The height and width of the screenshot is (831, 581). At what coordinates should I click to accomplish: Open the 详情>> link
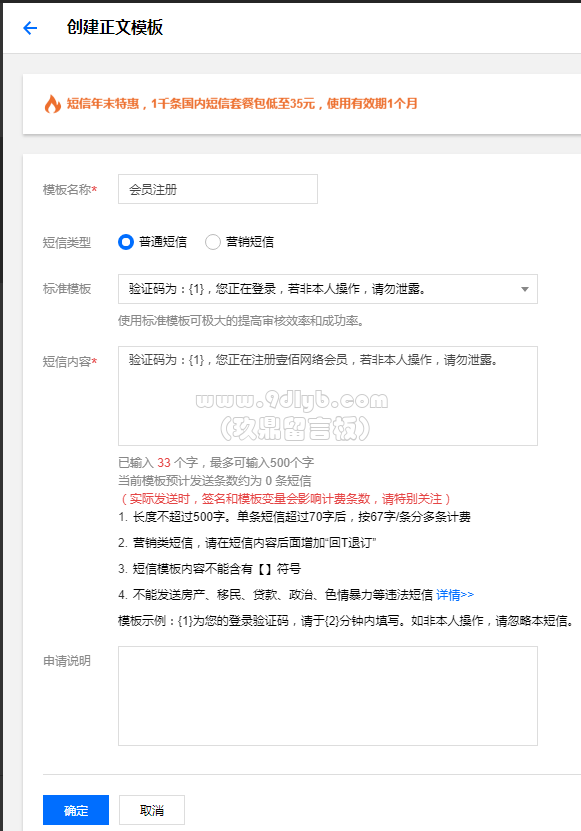point(455,595)
